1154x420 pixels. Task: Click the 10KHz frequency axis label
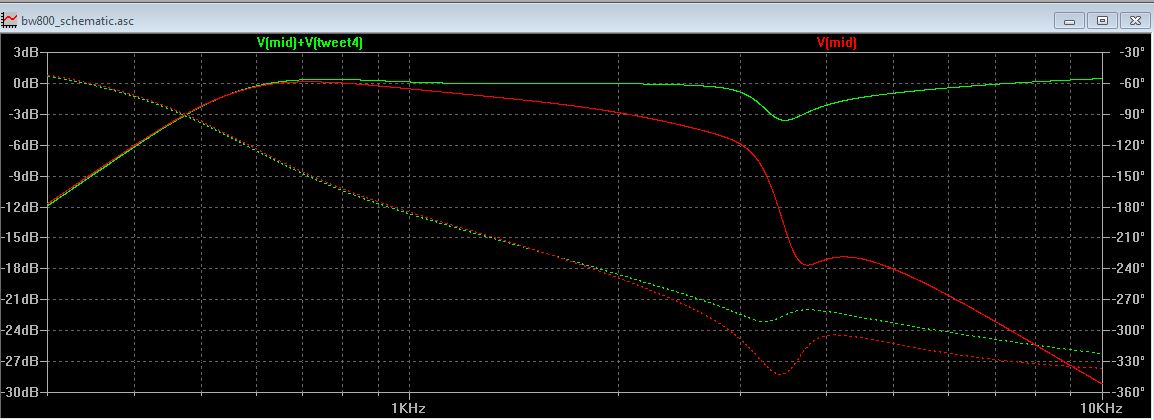click(1102, 407)
